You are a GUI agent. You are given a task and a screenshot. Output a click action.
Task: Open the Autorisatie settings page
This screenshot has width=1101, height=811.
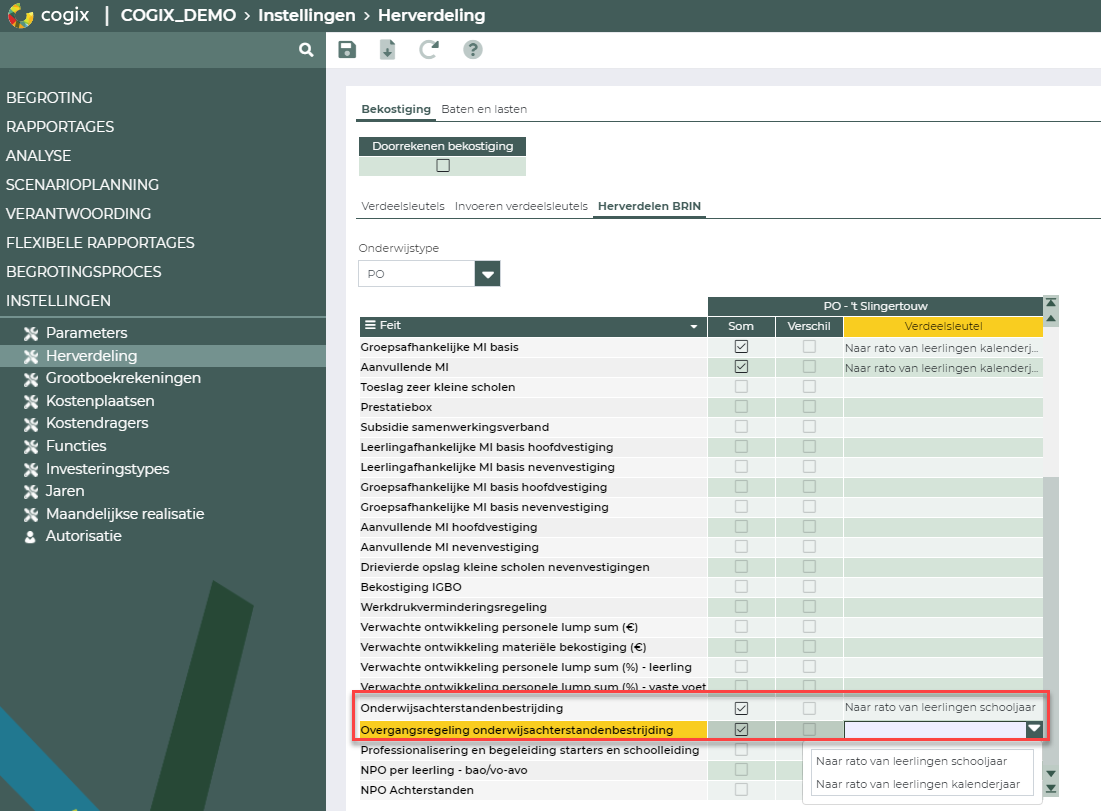point(84,536)
